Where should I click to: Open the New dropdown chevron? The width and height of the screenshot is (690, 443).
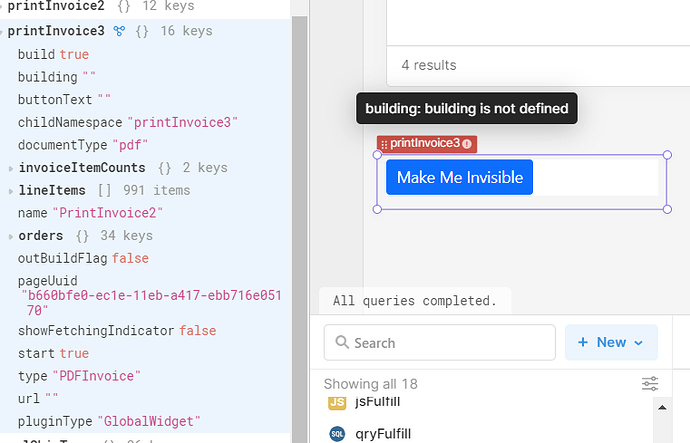click(639, 343)
